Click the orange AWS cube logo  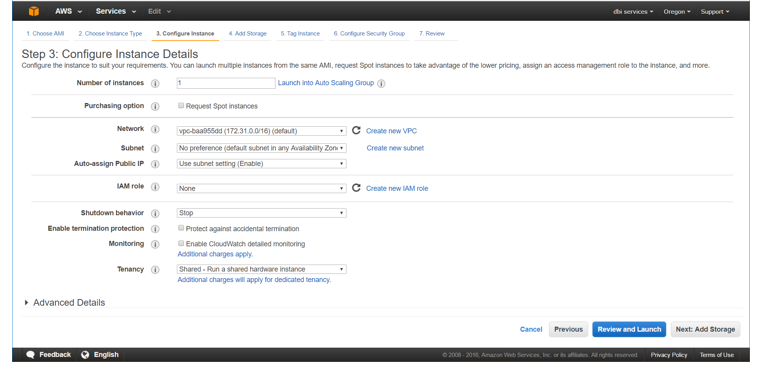(x=33, y=11)
